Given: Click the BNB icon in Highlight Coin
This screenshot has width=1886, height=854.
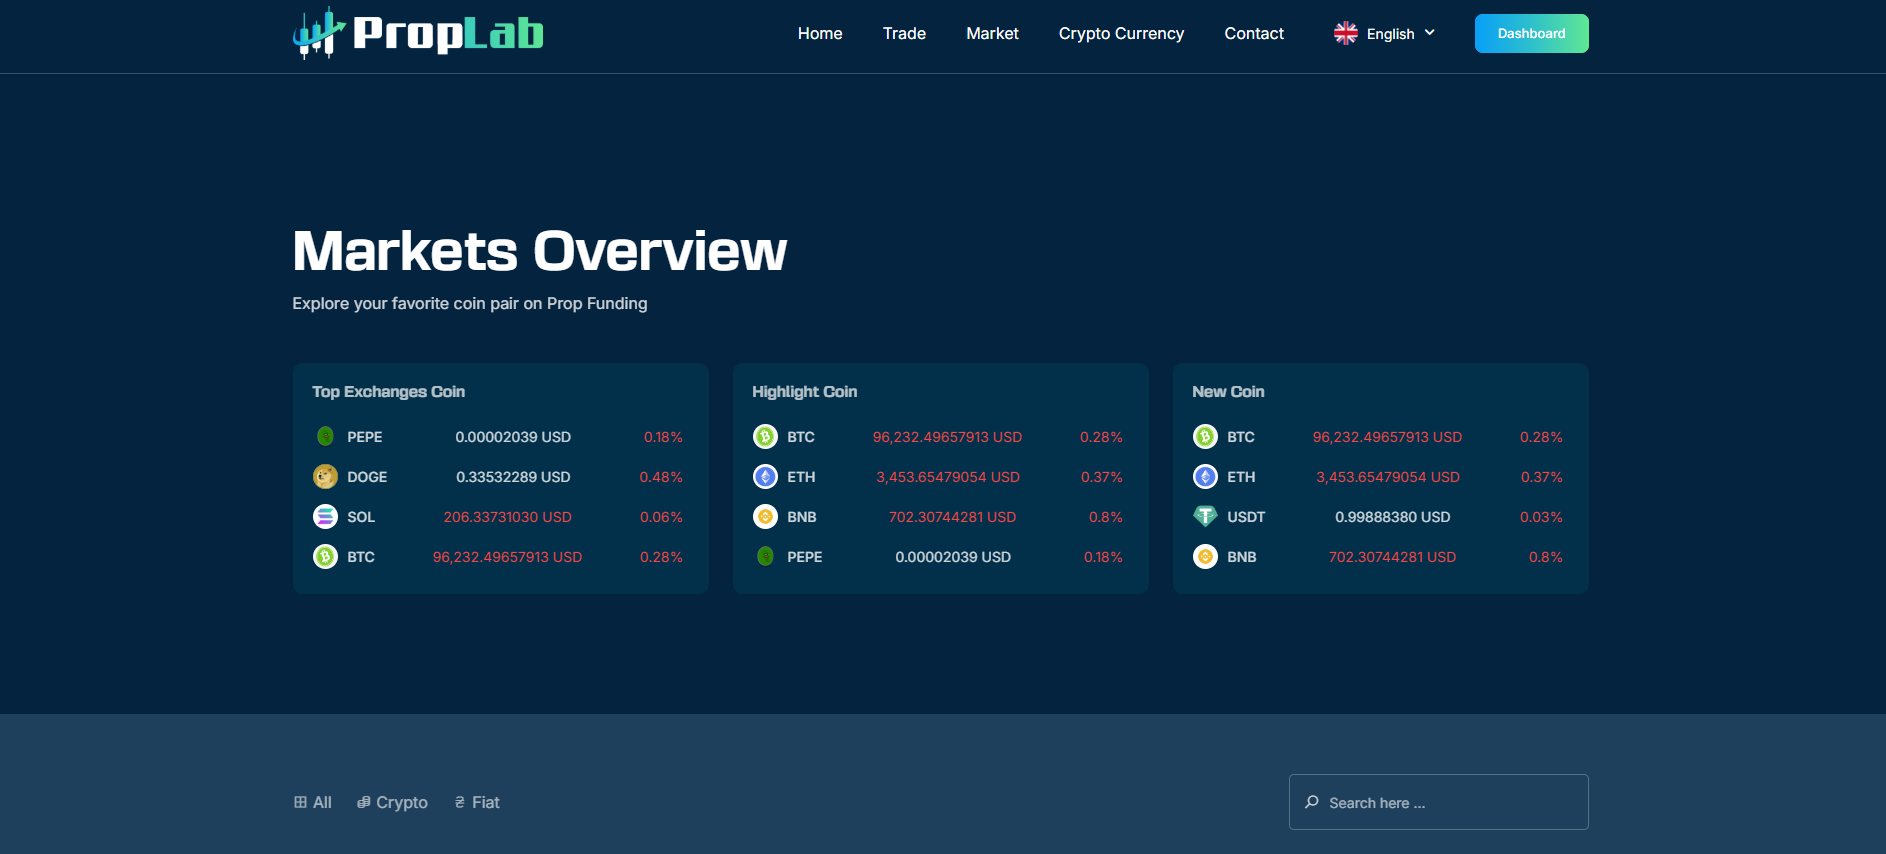Looking at the screenshot, I should 765,517.
